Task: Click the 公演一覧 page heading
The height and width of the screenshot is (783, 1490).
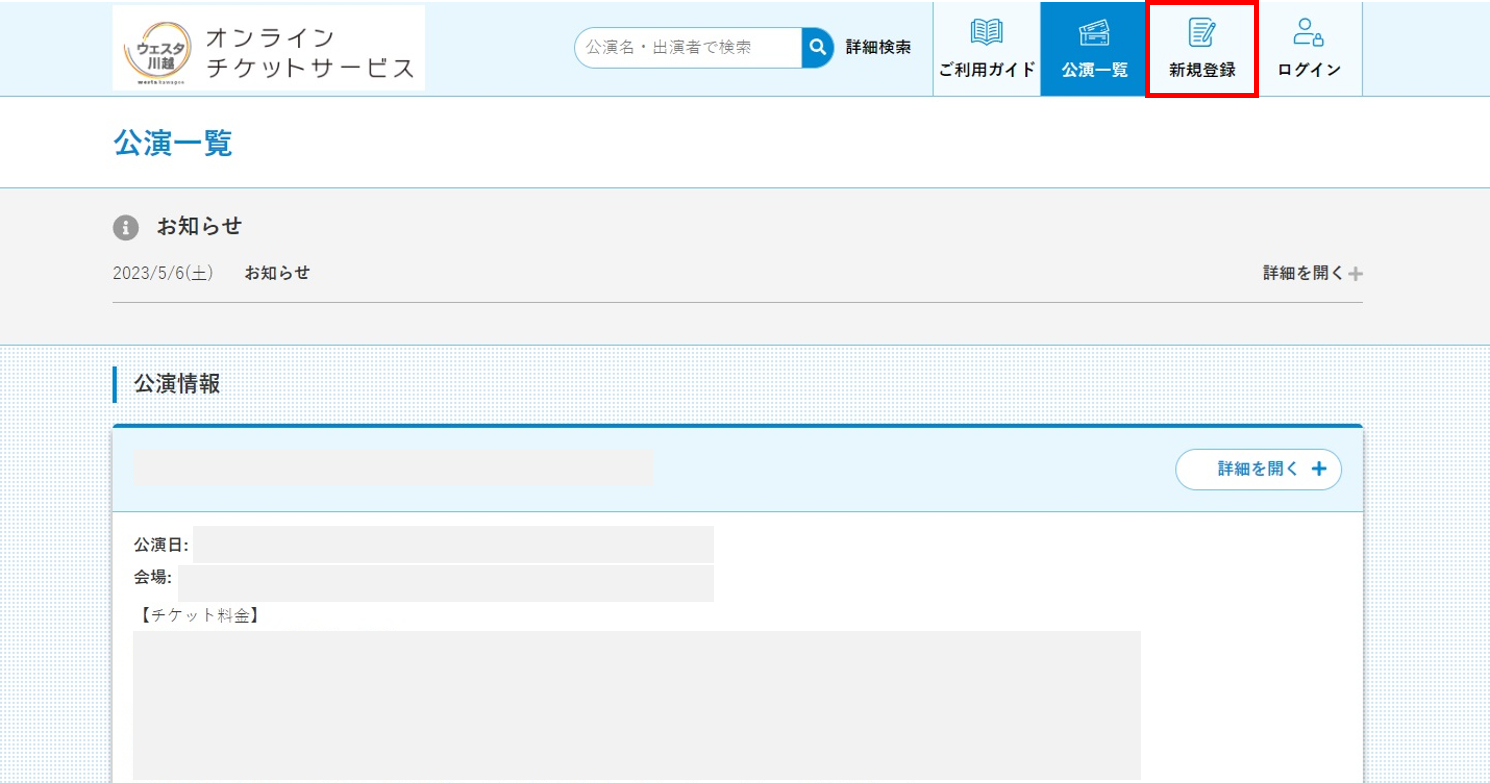Action: click(x=173, y=143)
